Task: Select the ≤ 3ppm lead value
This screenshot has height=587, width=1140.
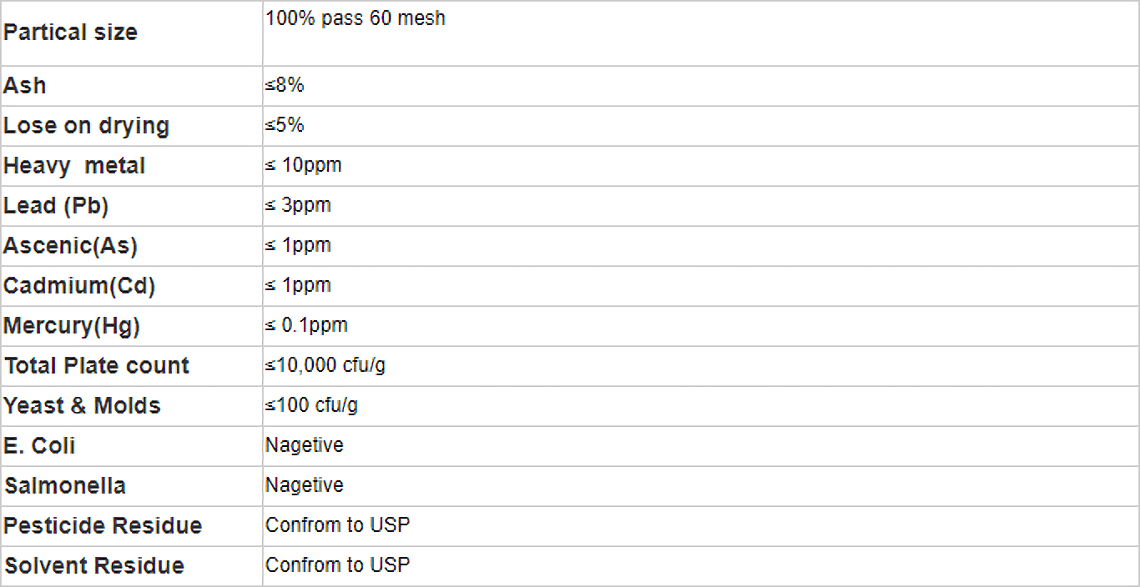Action: 298,206
